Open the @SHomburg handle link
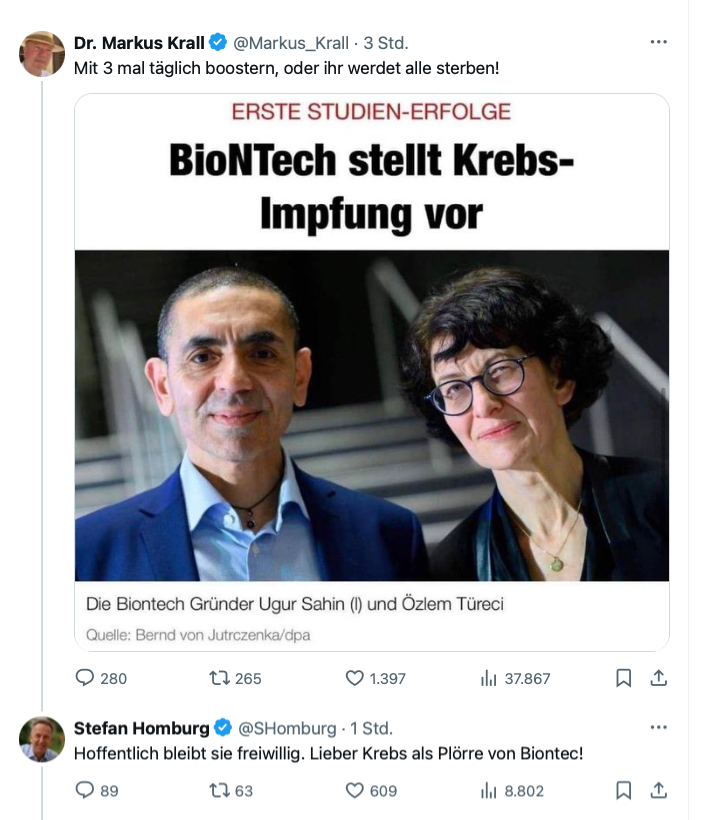The image size is (703, 820). point(288,727)
